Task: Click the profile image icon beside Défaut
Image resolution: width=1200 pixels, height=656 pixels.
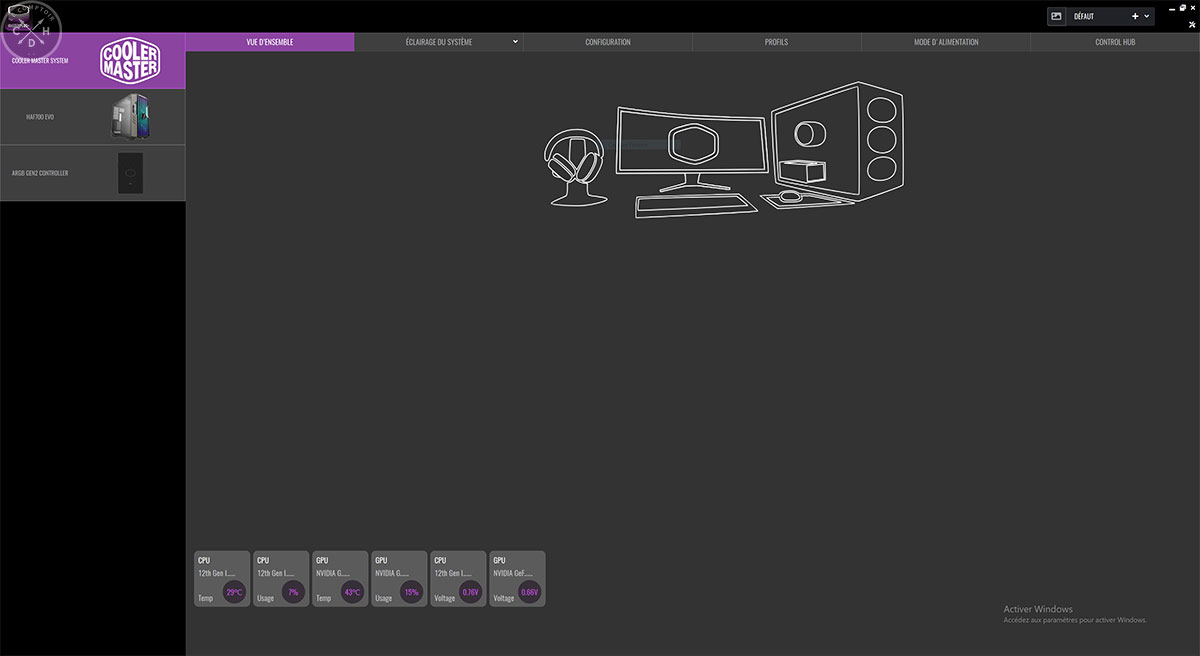Action: 1056,16
